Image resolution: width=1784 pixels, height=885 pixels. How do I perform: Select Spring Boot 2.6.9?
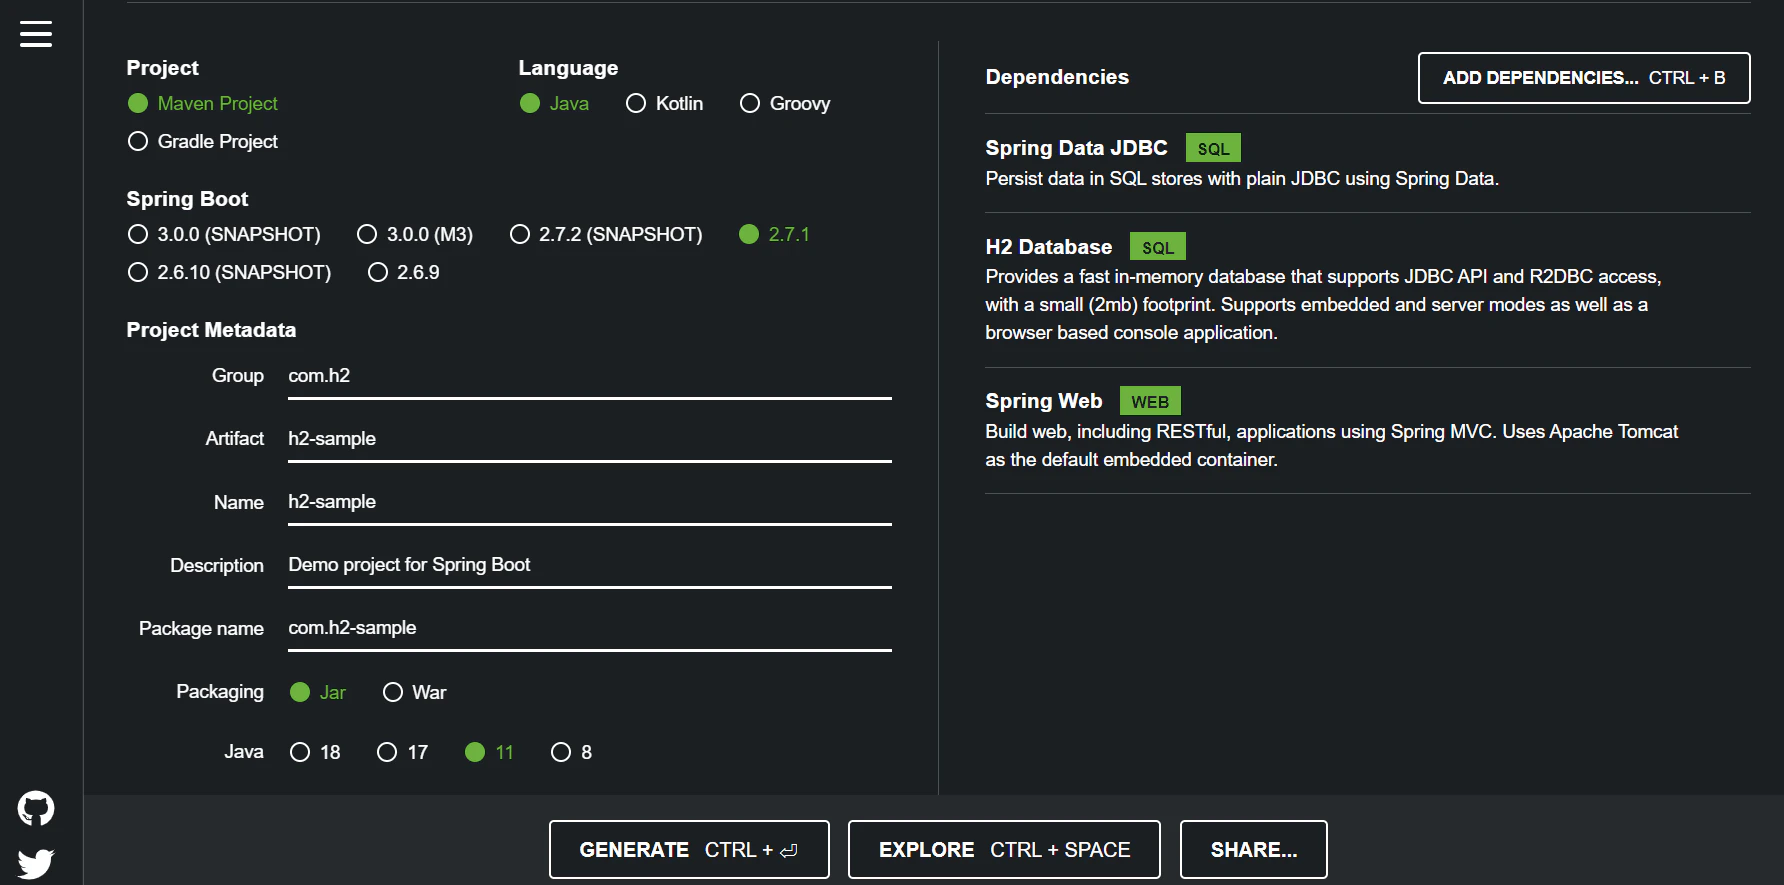coord(404,272)
